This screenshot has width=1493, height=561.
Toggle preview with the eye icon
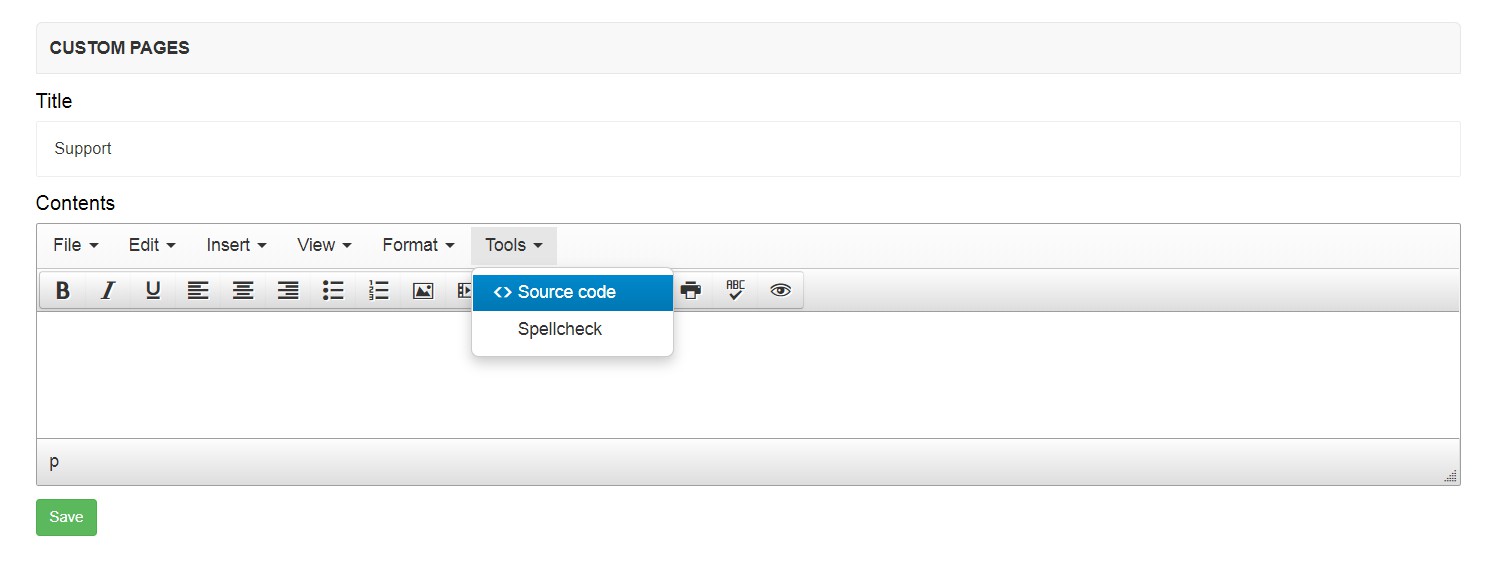click(781, 291)
